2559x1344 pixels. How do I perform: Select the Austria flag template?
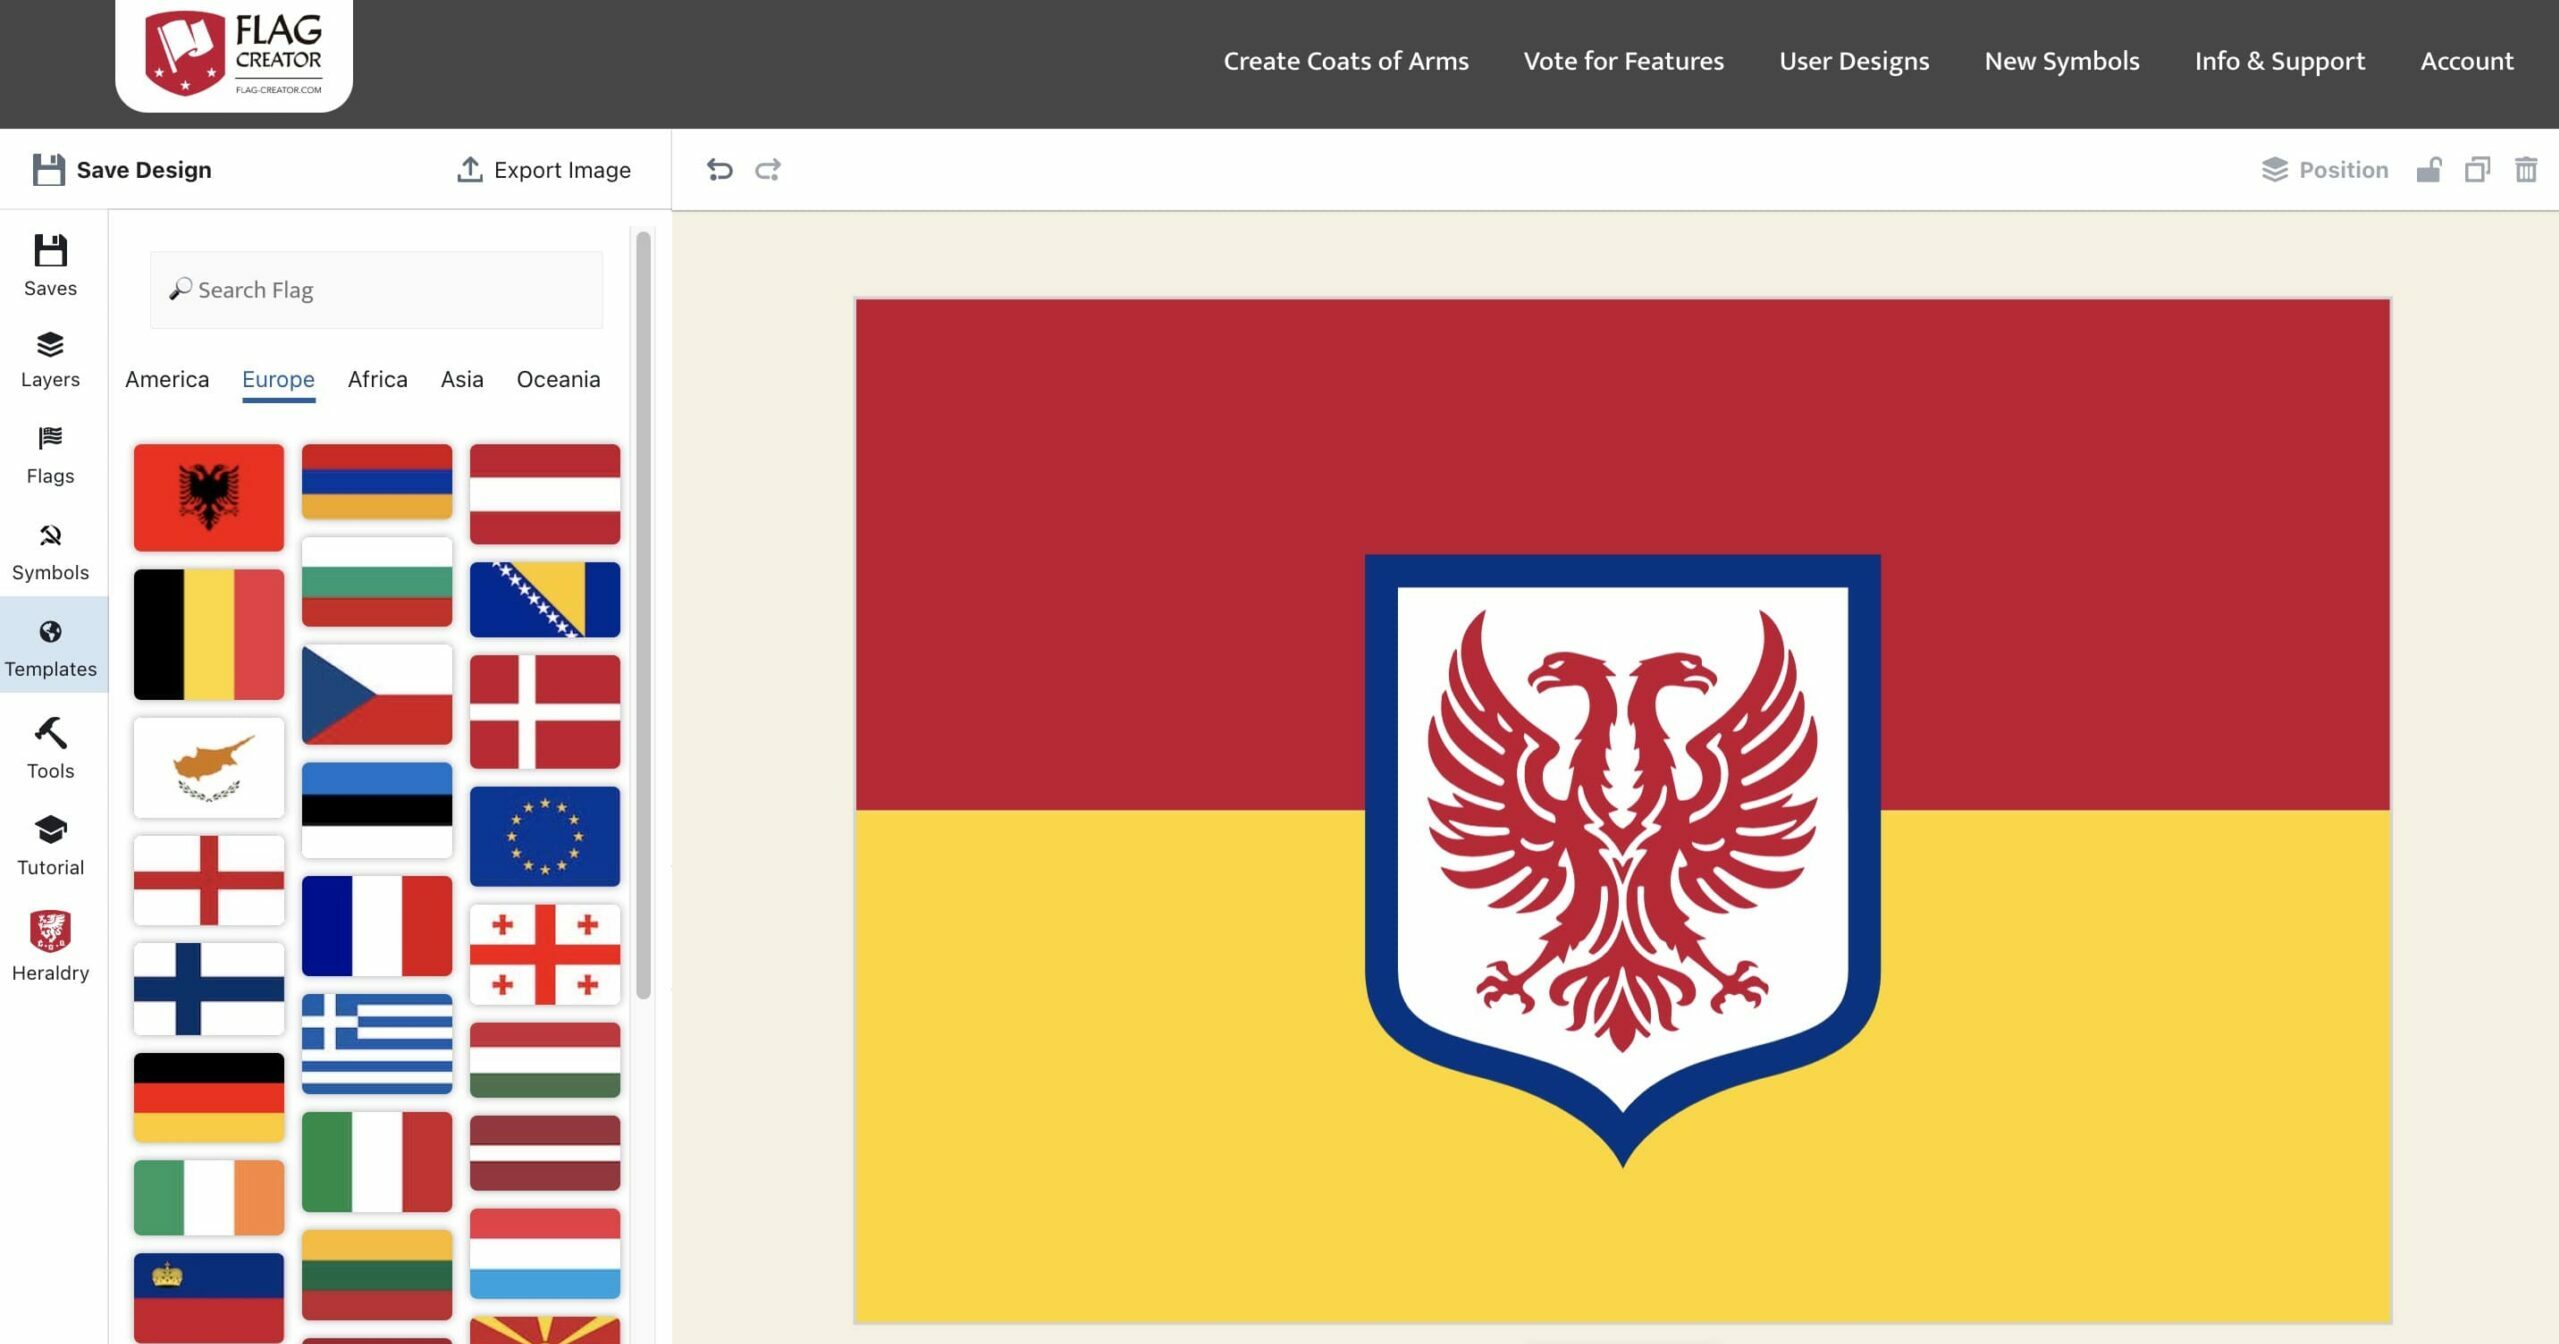[545, 494]
